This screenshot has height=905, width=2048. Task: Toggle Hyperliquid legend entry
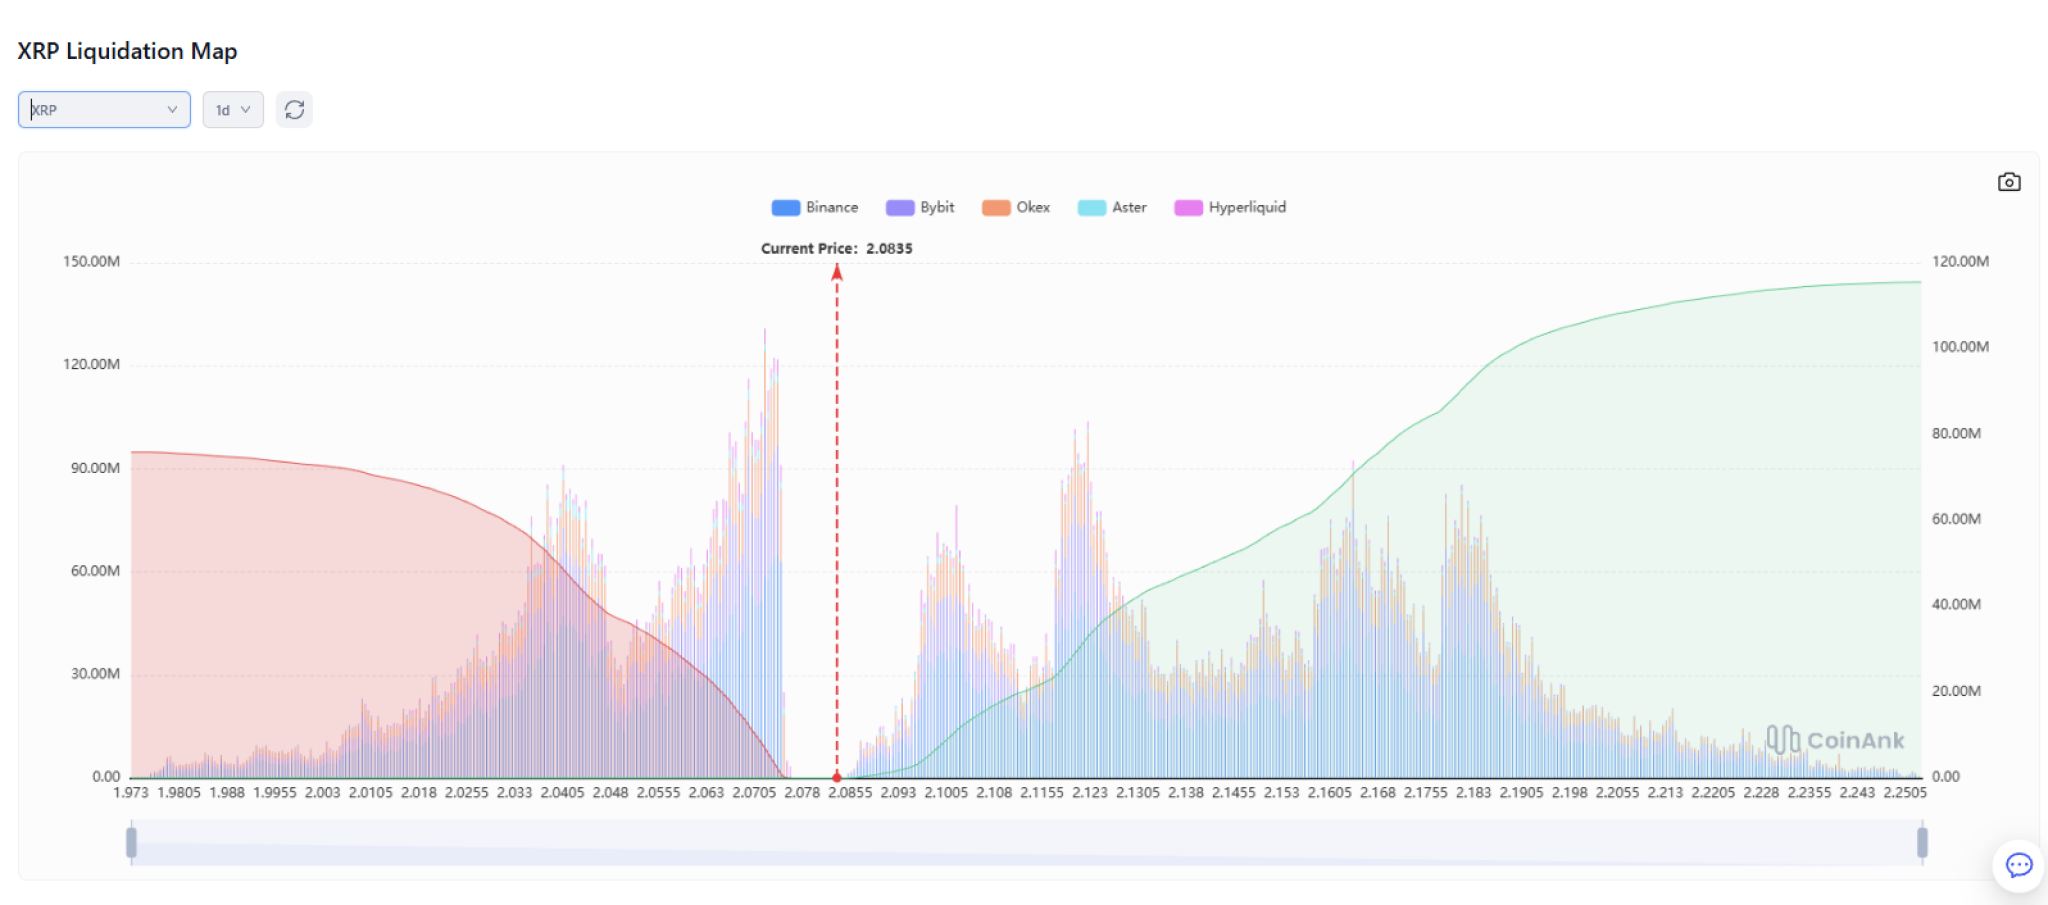[x=1230, y=208]
